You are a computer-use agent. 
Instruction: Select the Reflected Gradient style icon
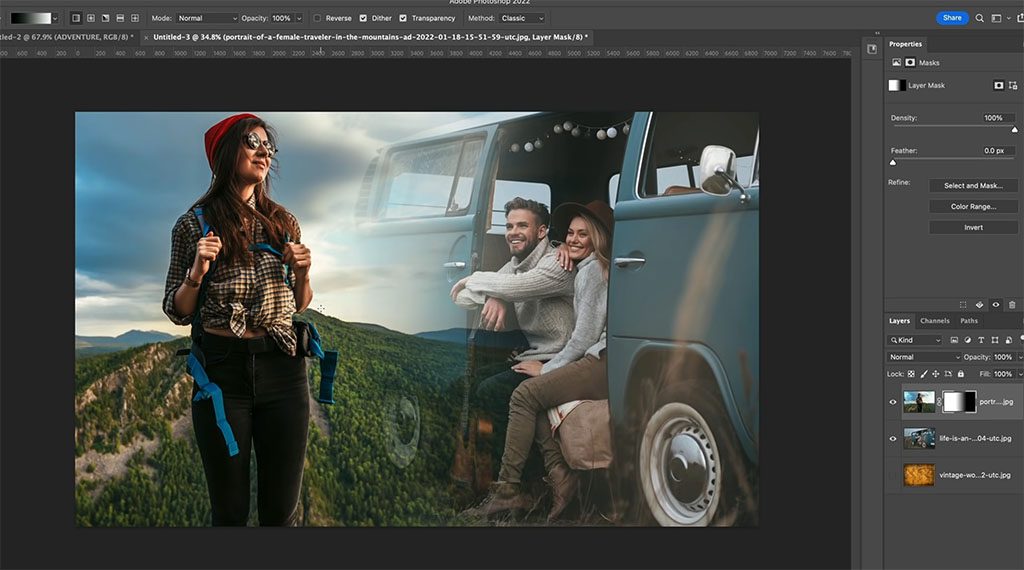tap(120, 18)
